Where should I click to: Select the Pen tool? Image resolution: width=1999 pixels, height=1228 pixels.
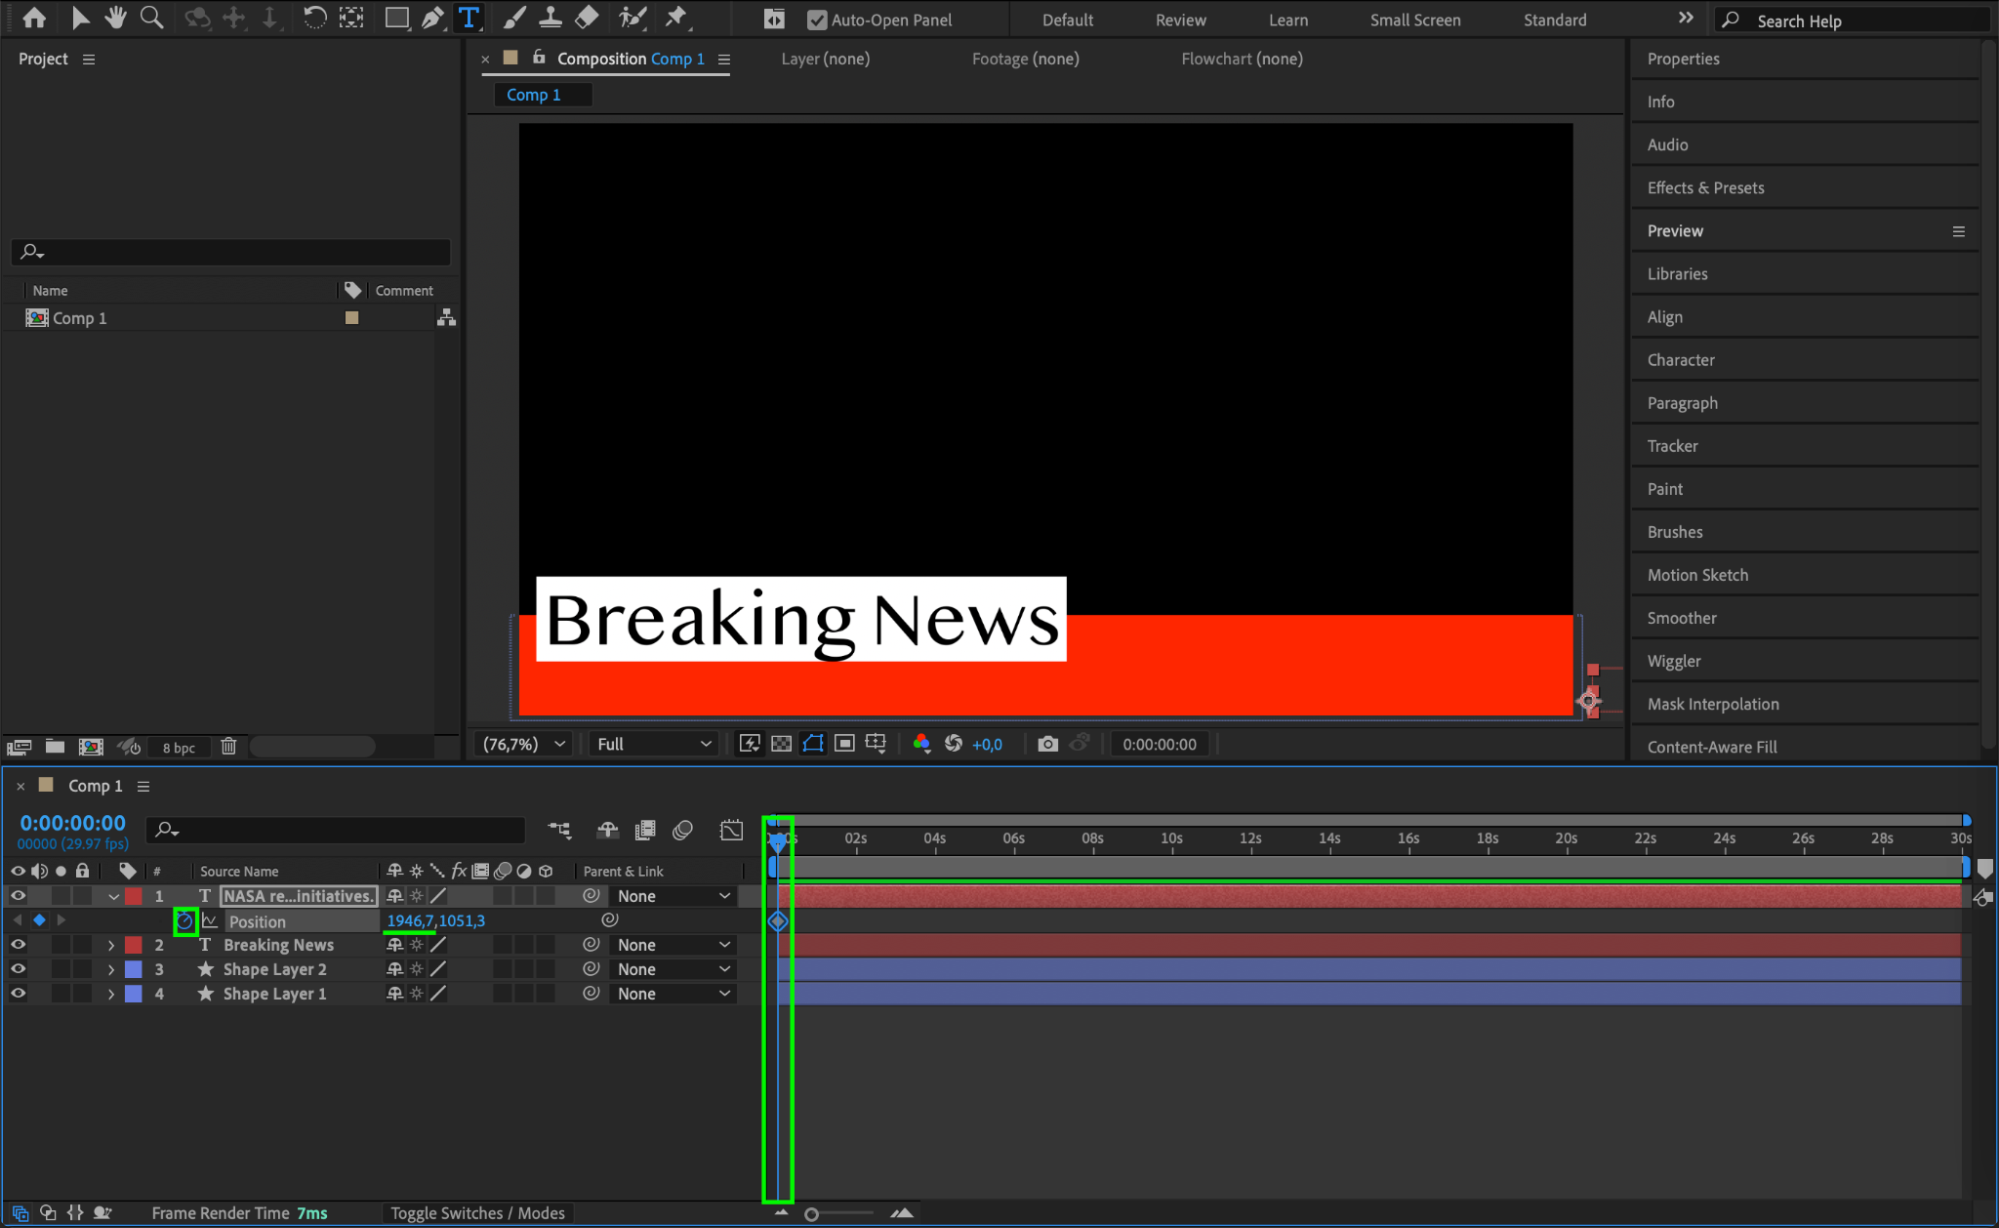432,18
